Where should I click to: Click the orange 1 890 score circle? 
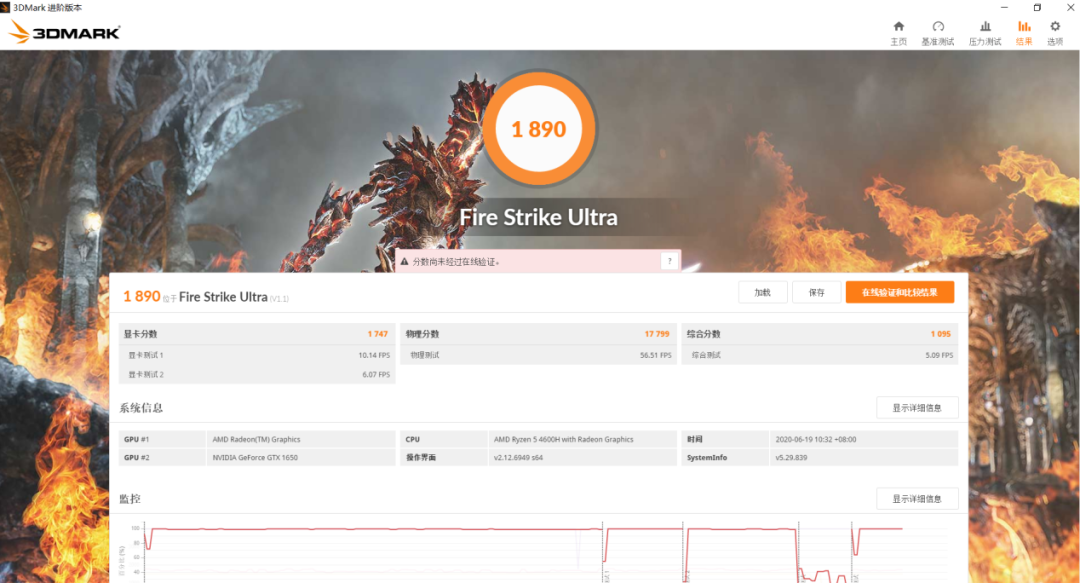[539, 129]
